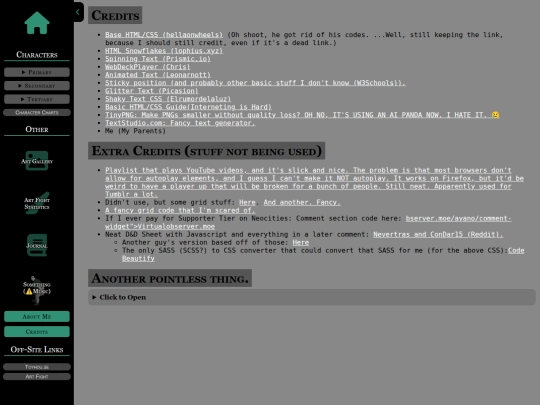Expand the Click to Open section
Image resolution: width=540 pixels, height=405 pixels.
[x=312, y=297]
